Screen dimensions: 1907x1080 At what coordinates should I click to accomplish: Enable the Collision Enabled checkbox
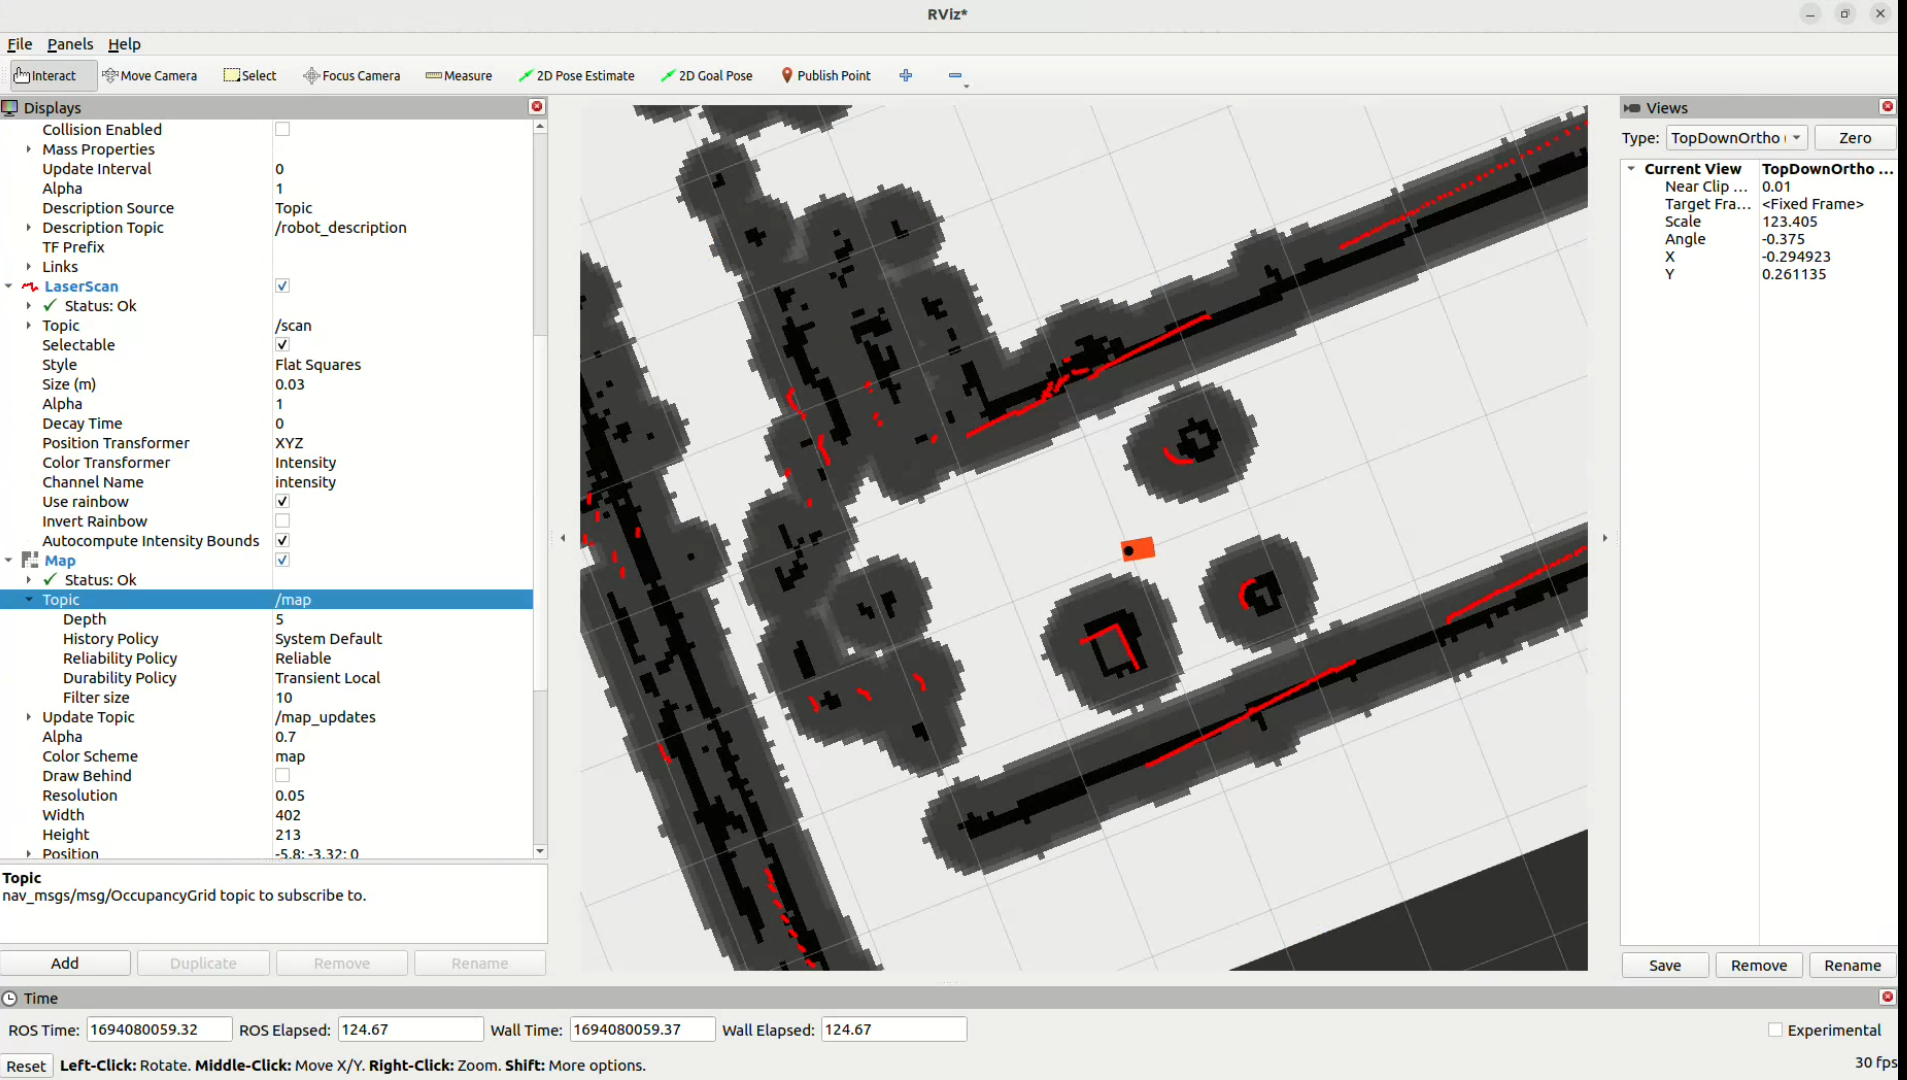[282, 129]
